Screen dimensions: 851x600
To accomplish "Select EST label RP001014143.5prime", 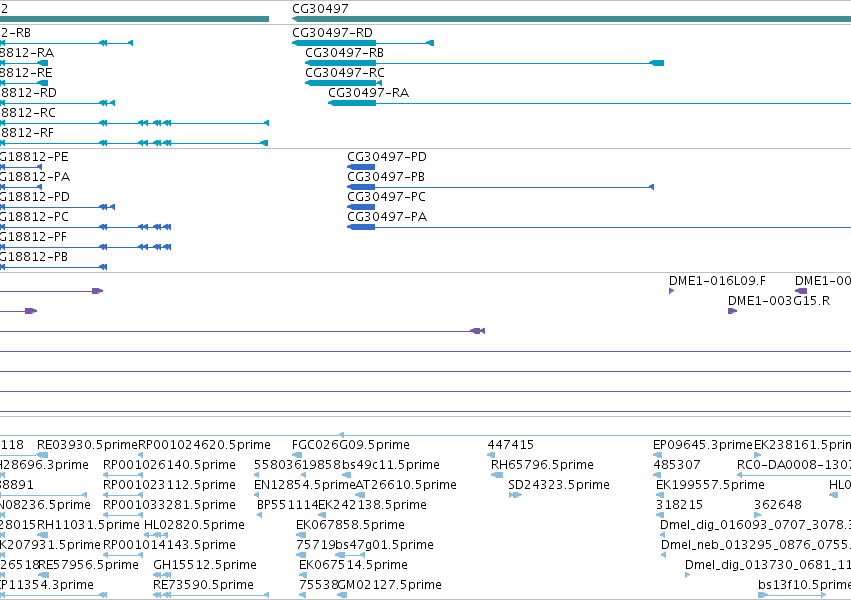I will [x=169, y=545].
